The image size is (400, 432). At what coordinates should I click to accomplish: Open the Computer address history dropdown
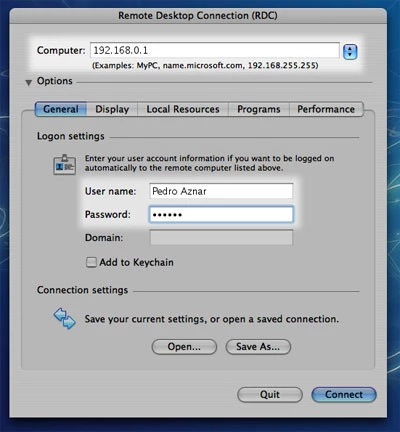[x=350, y=52]
